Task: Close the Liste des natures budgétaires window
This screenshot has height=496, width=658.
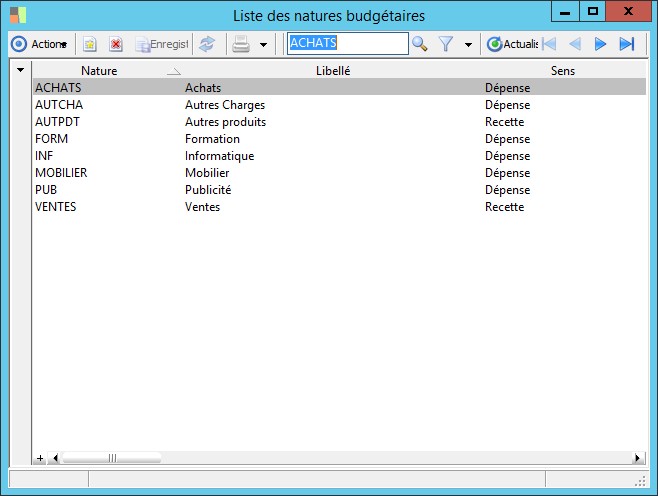Action: point(628,12)
